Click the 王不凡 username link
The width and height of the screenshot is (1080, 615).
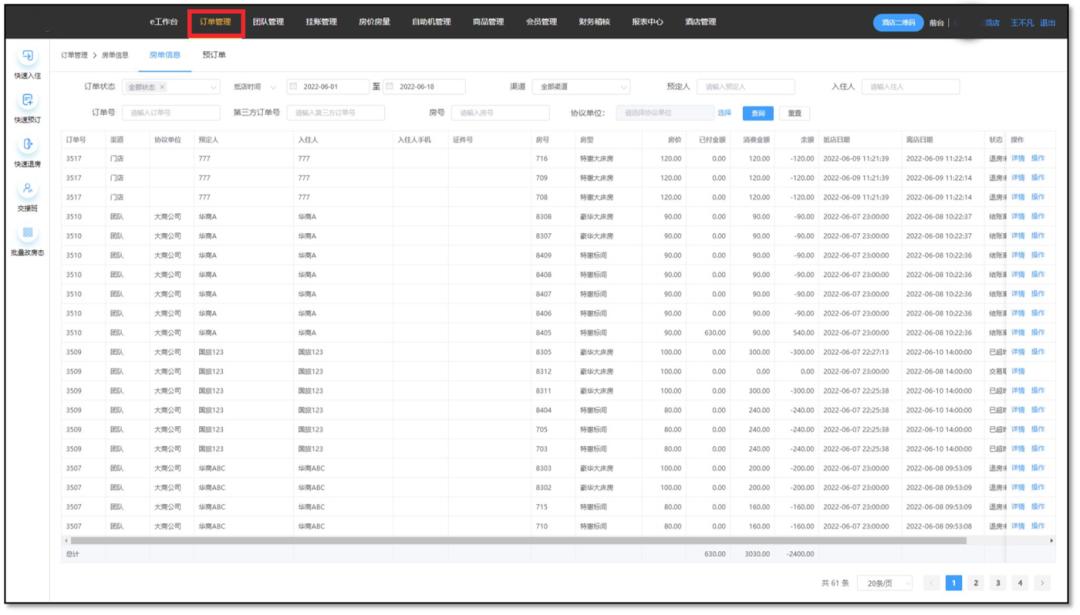(x=1022, y=23)
